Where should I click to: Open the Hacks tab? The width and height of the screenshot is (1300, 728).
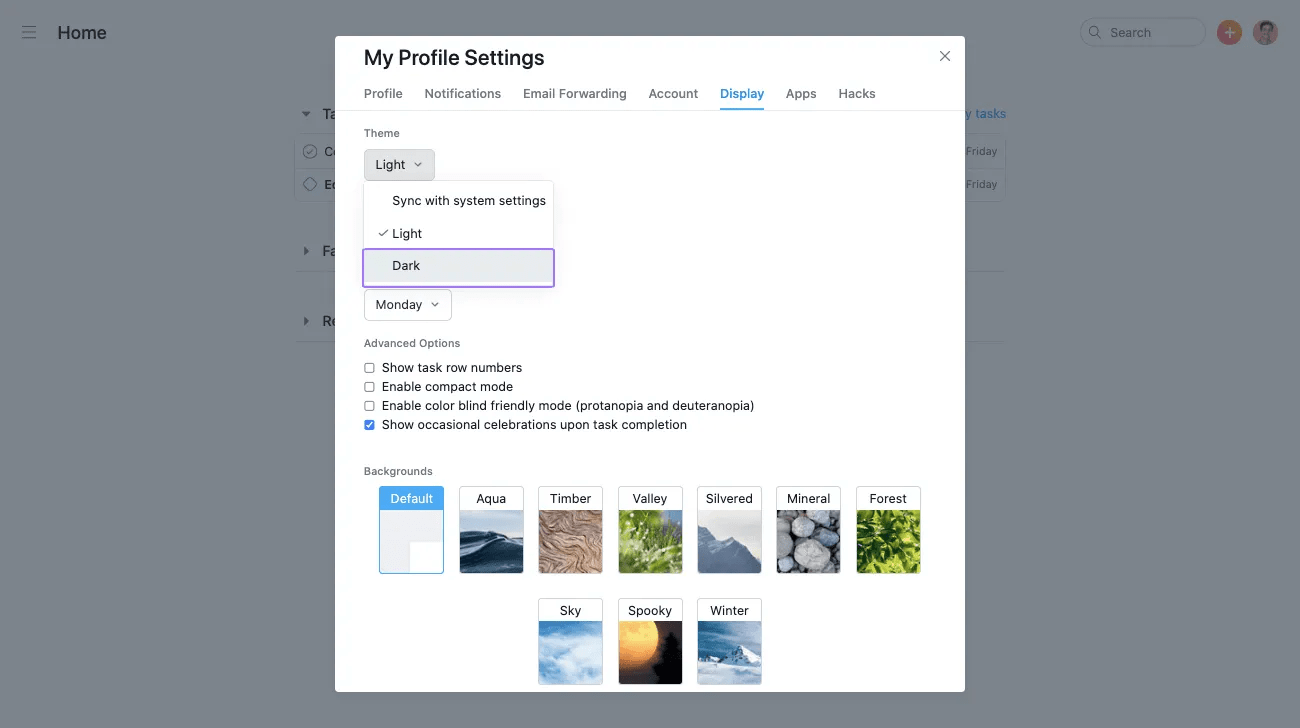tap(856, 94)
